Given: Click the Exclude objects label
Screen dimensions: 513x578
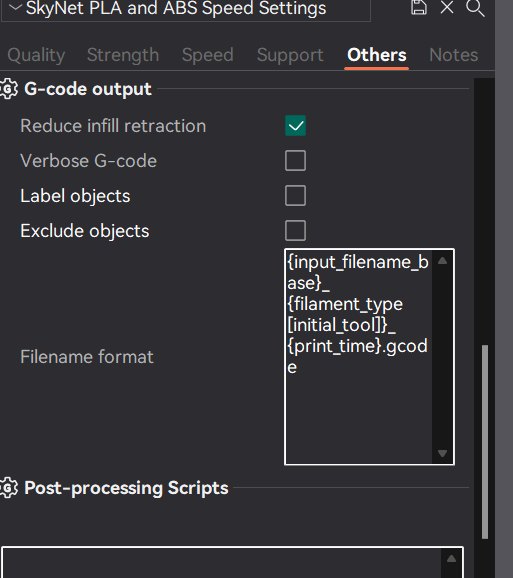Looking at the screenshot, I should (x=85, y=231).
